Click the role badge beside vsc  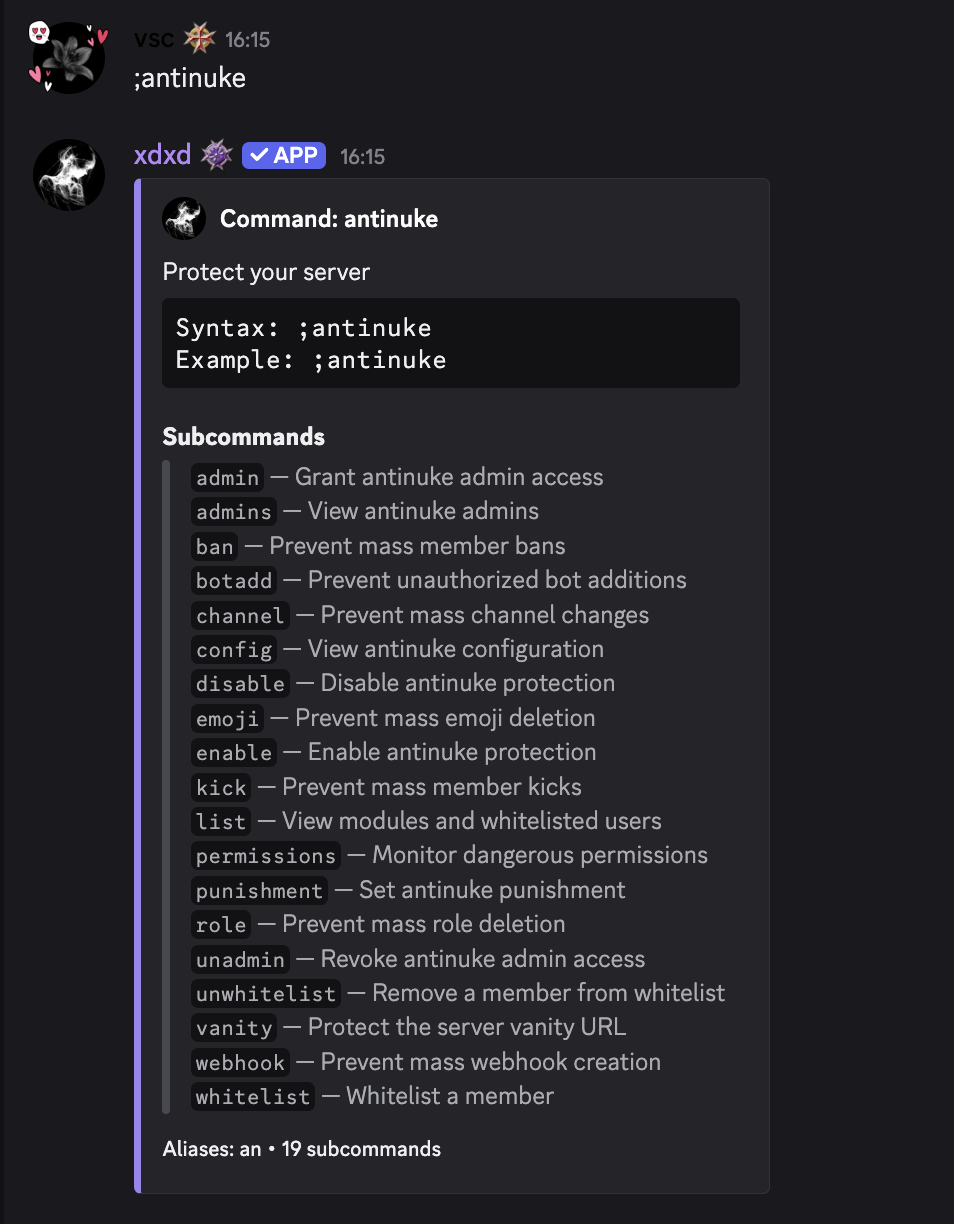[200, 40]
